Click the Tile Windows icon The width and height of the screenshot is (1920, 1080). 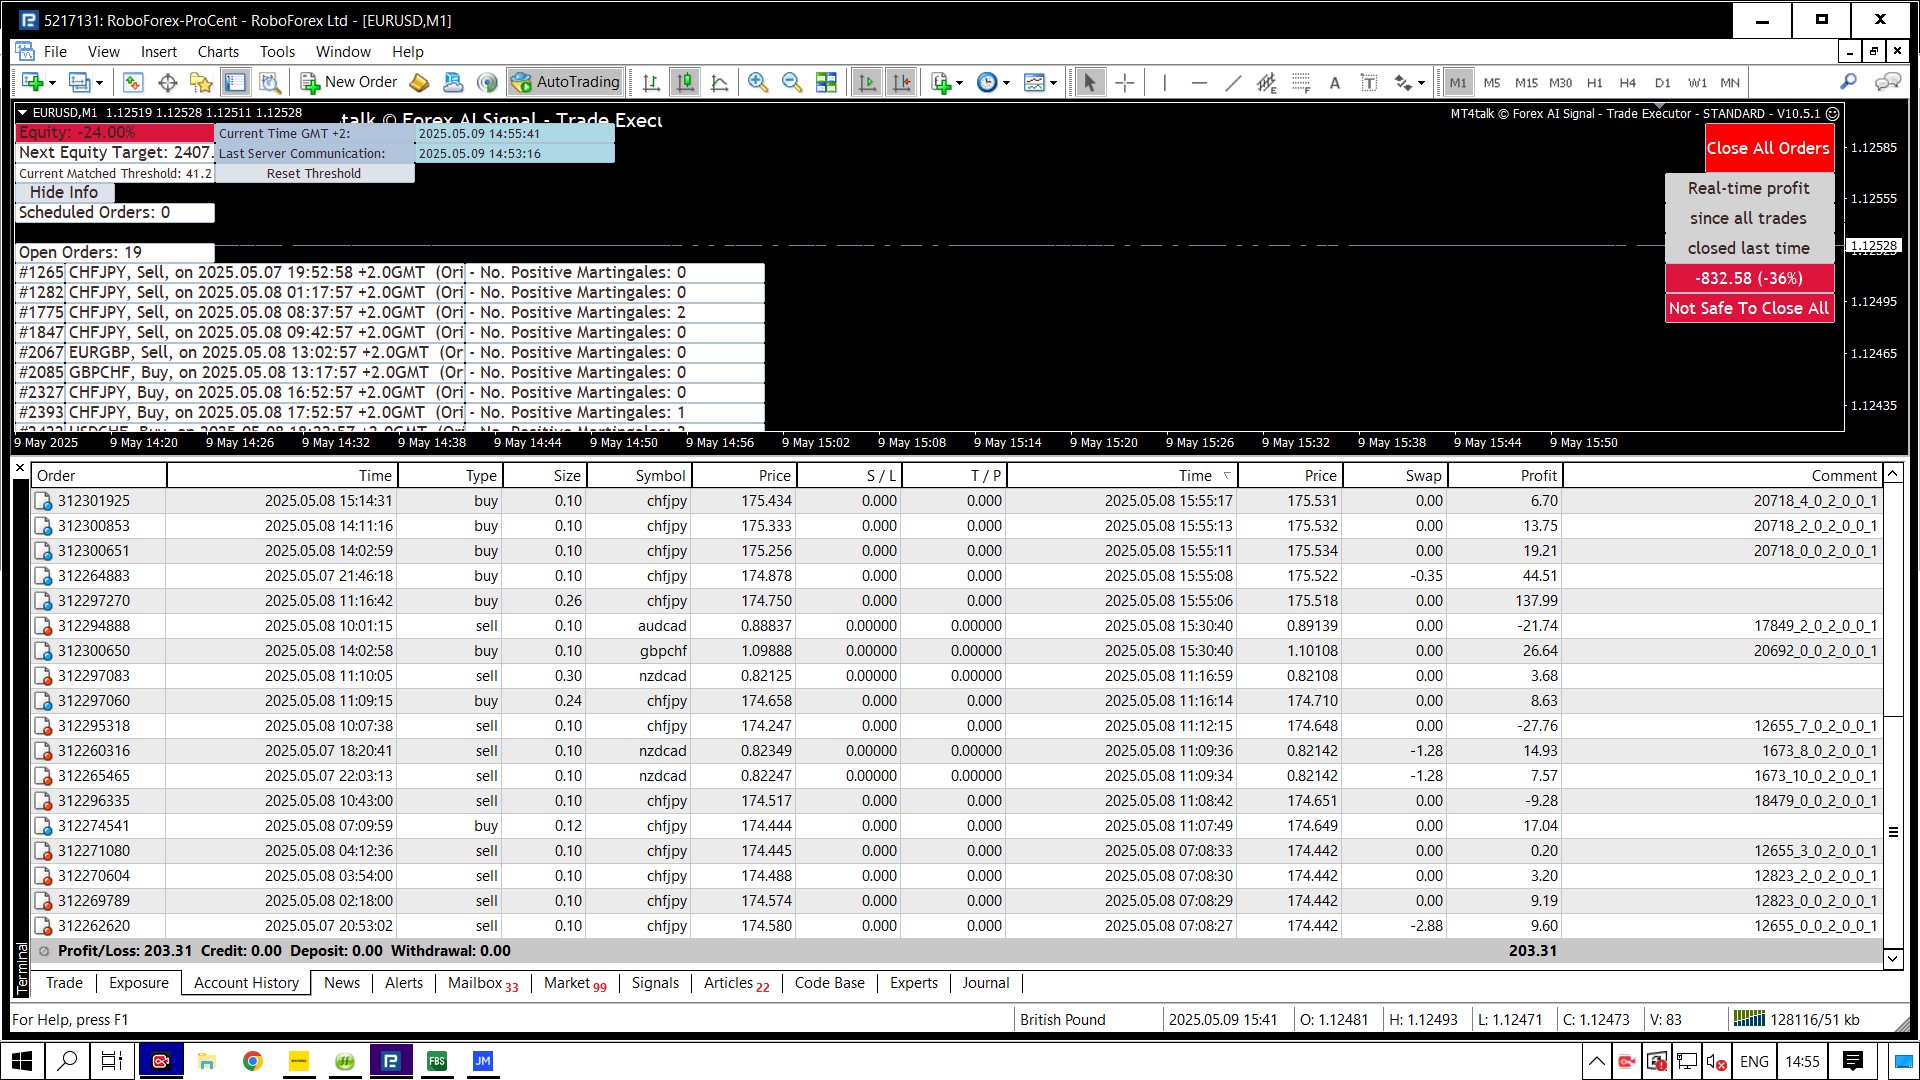click(x=826, y=83)
